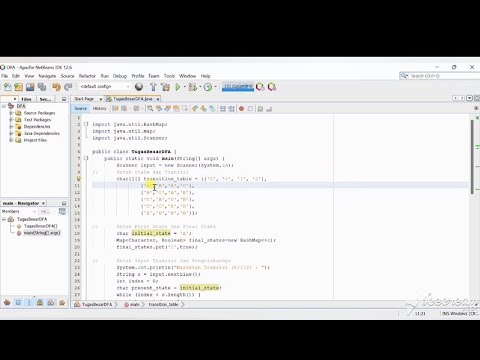Click TugasBesarDFA in the editor breadcrumb

[x=97, y=304]
